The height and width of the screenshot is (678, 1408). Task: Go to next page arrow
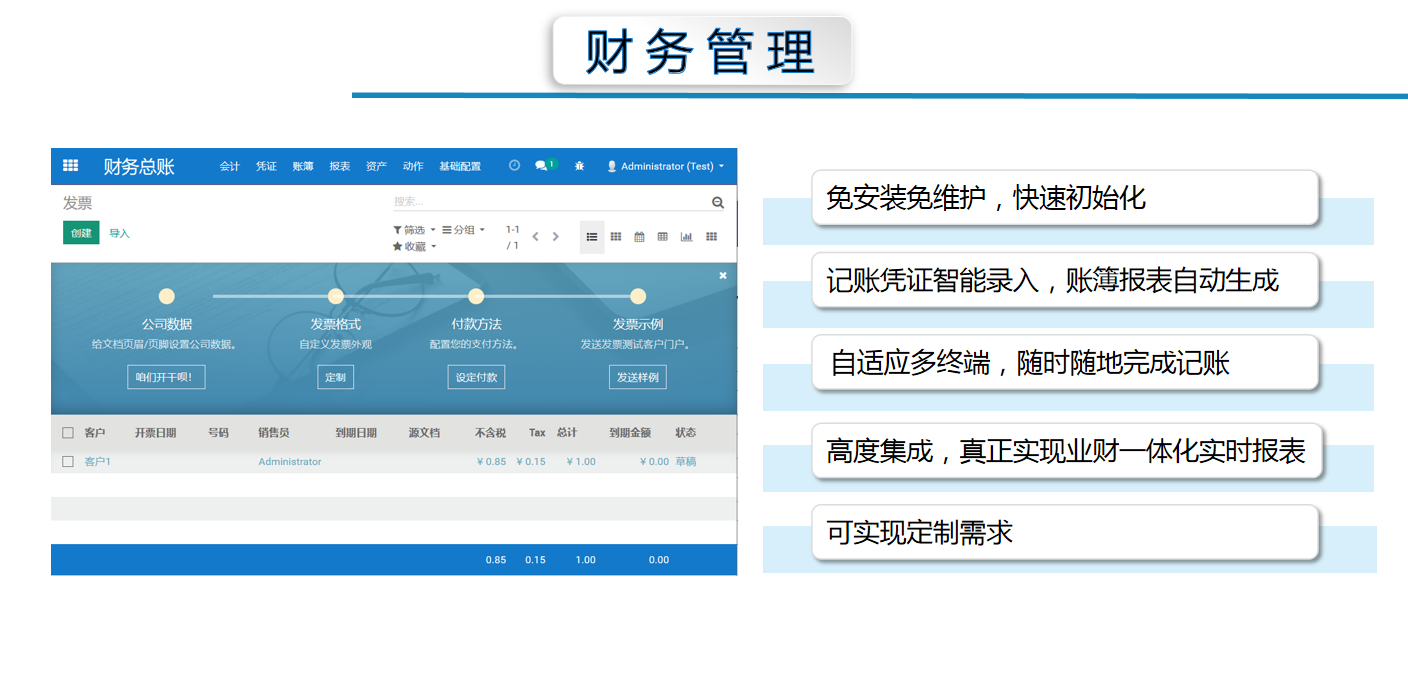556,237
